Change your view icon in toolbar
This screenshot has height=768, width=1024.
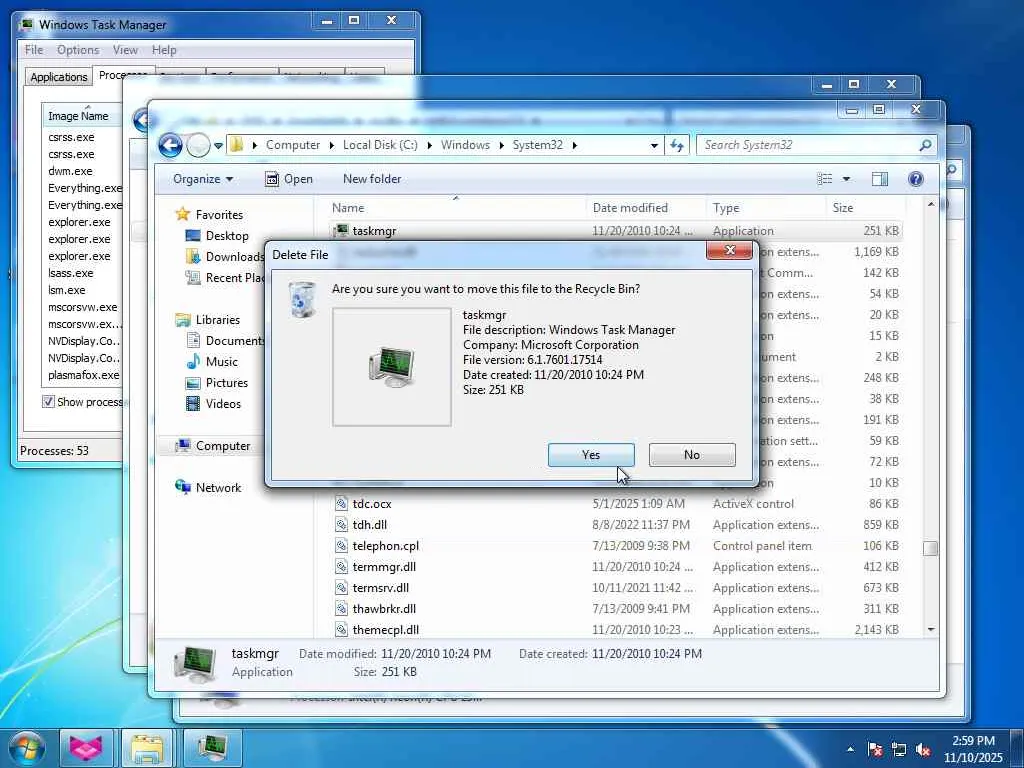pyautogui.click(x=825, y=179)
